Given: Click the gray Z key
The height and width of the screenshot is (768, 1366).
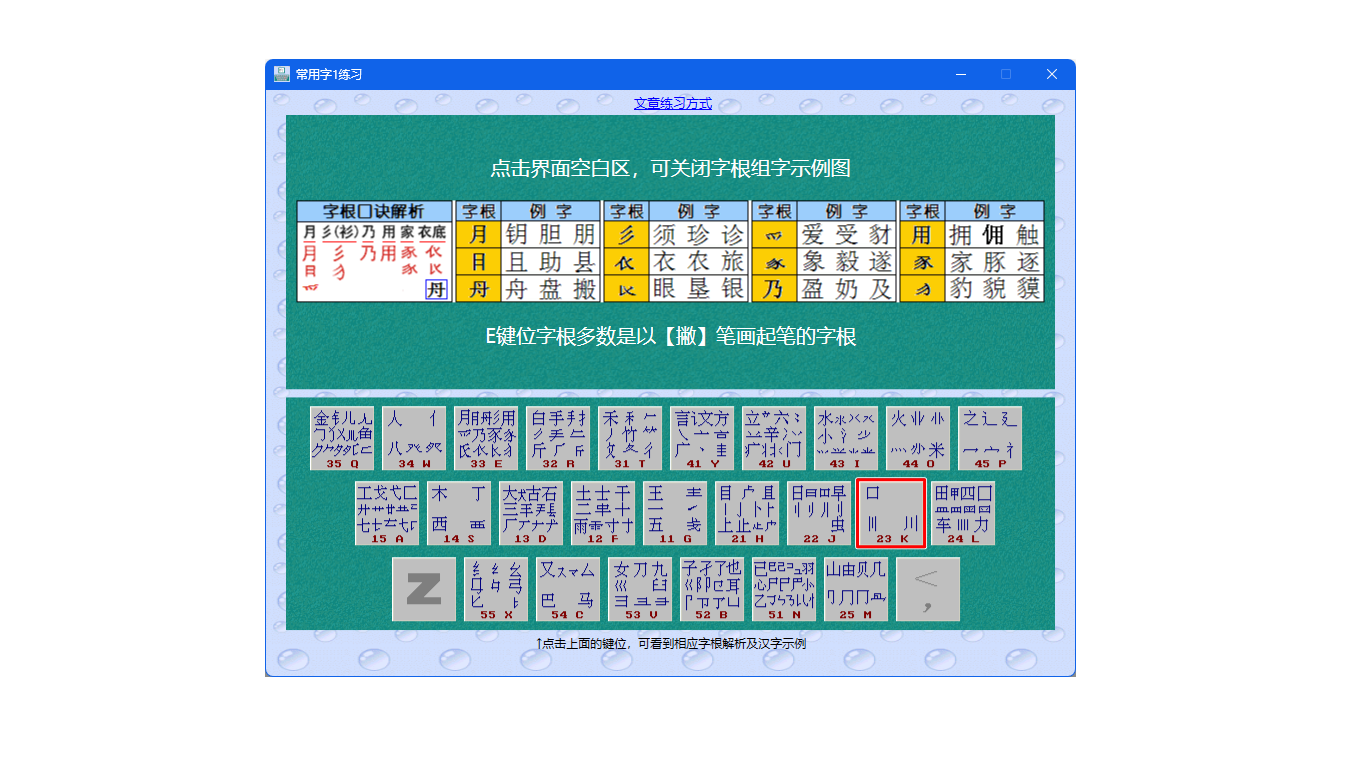Looking at the screenshot, I should click(424, 589).
